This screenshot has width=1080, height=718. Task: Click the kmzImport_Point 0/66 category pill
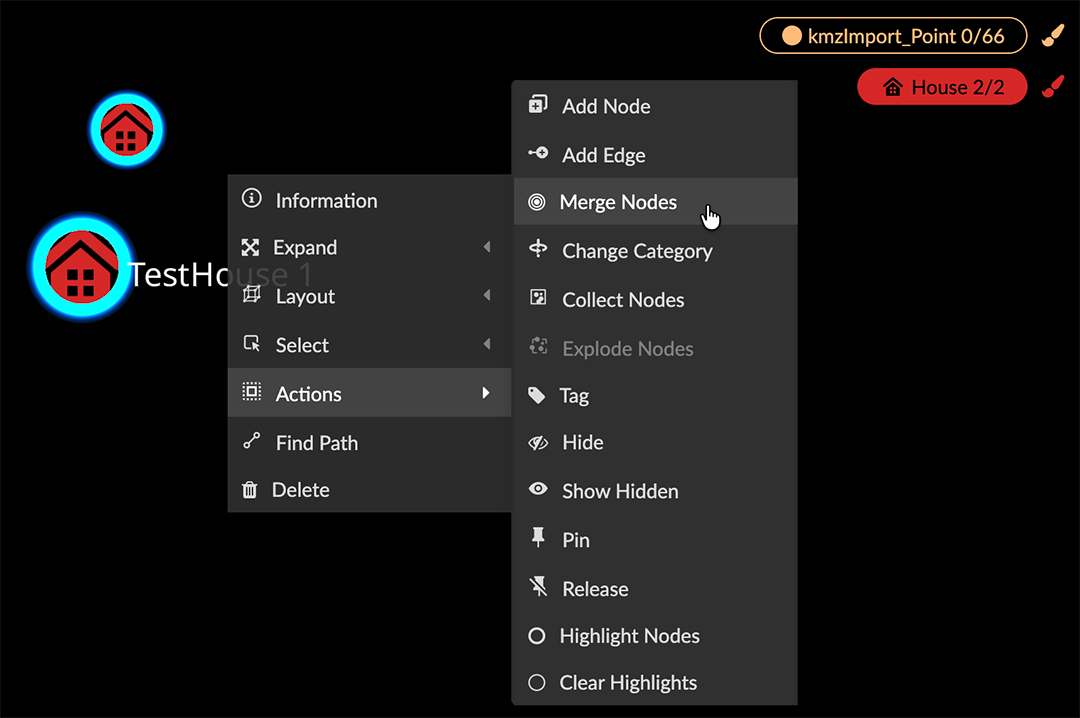click(x=893, y=37)
